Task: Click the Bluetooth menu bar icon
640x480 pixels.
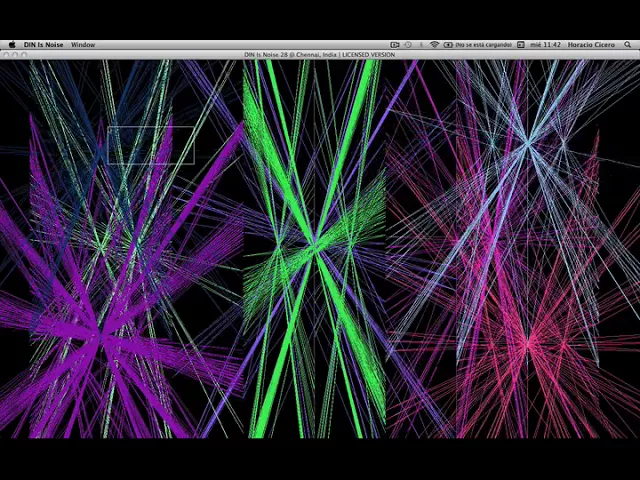Action: tap(421, 44)
